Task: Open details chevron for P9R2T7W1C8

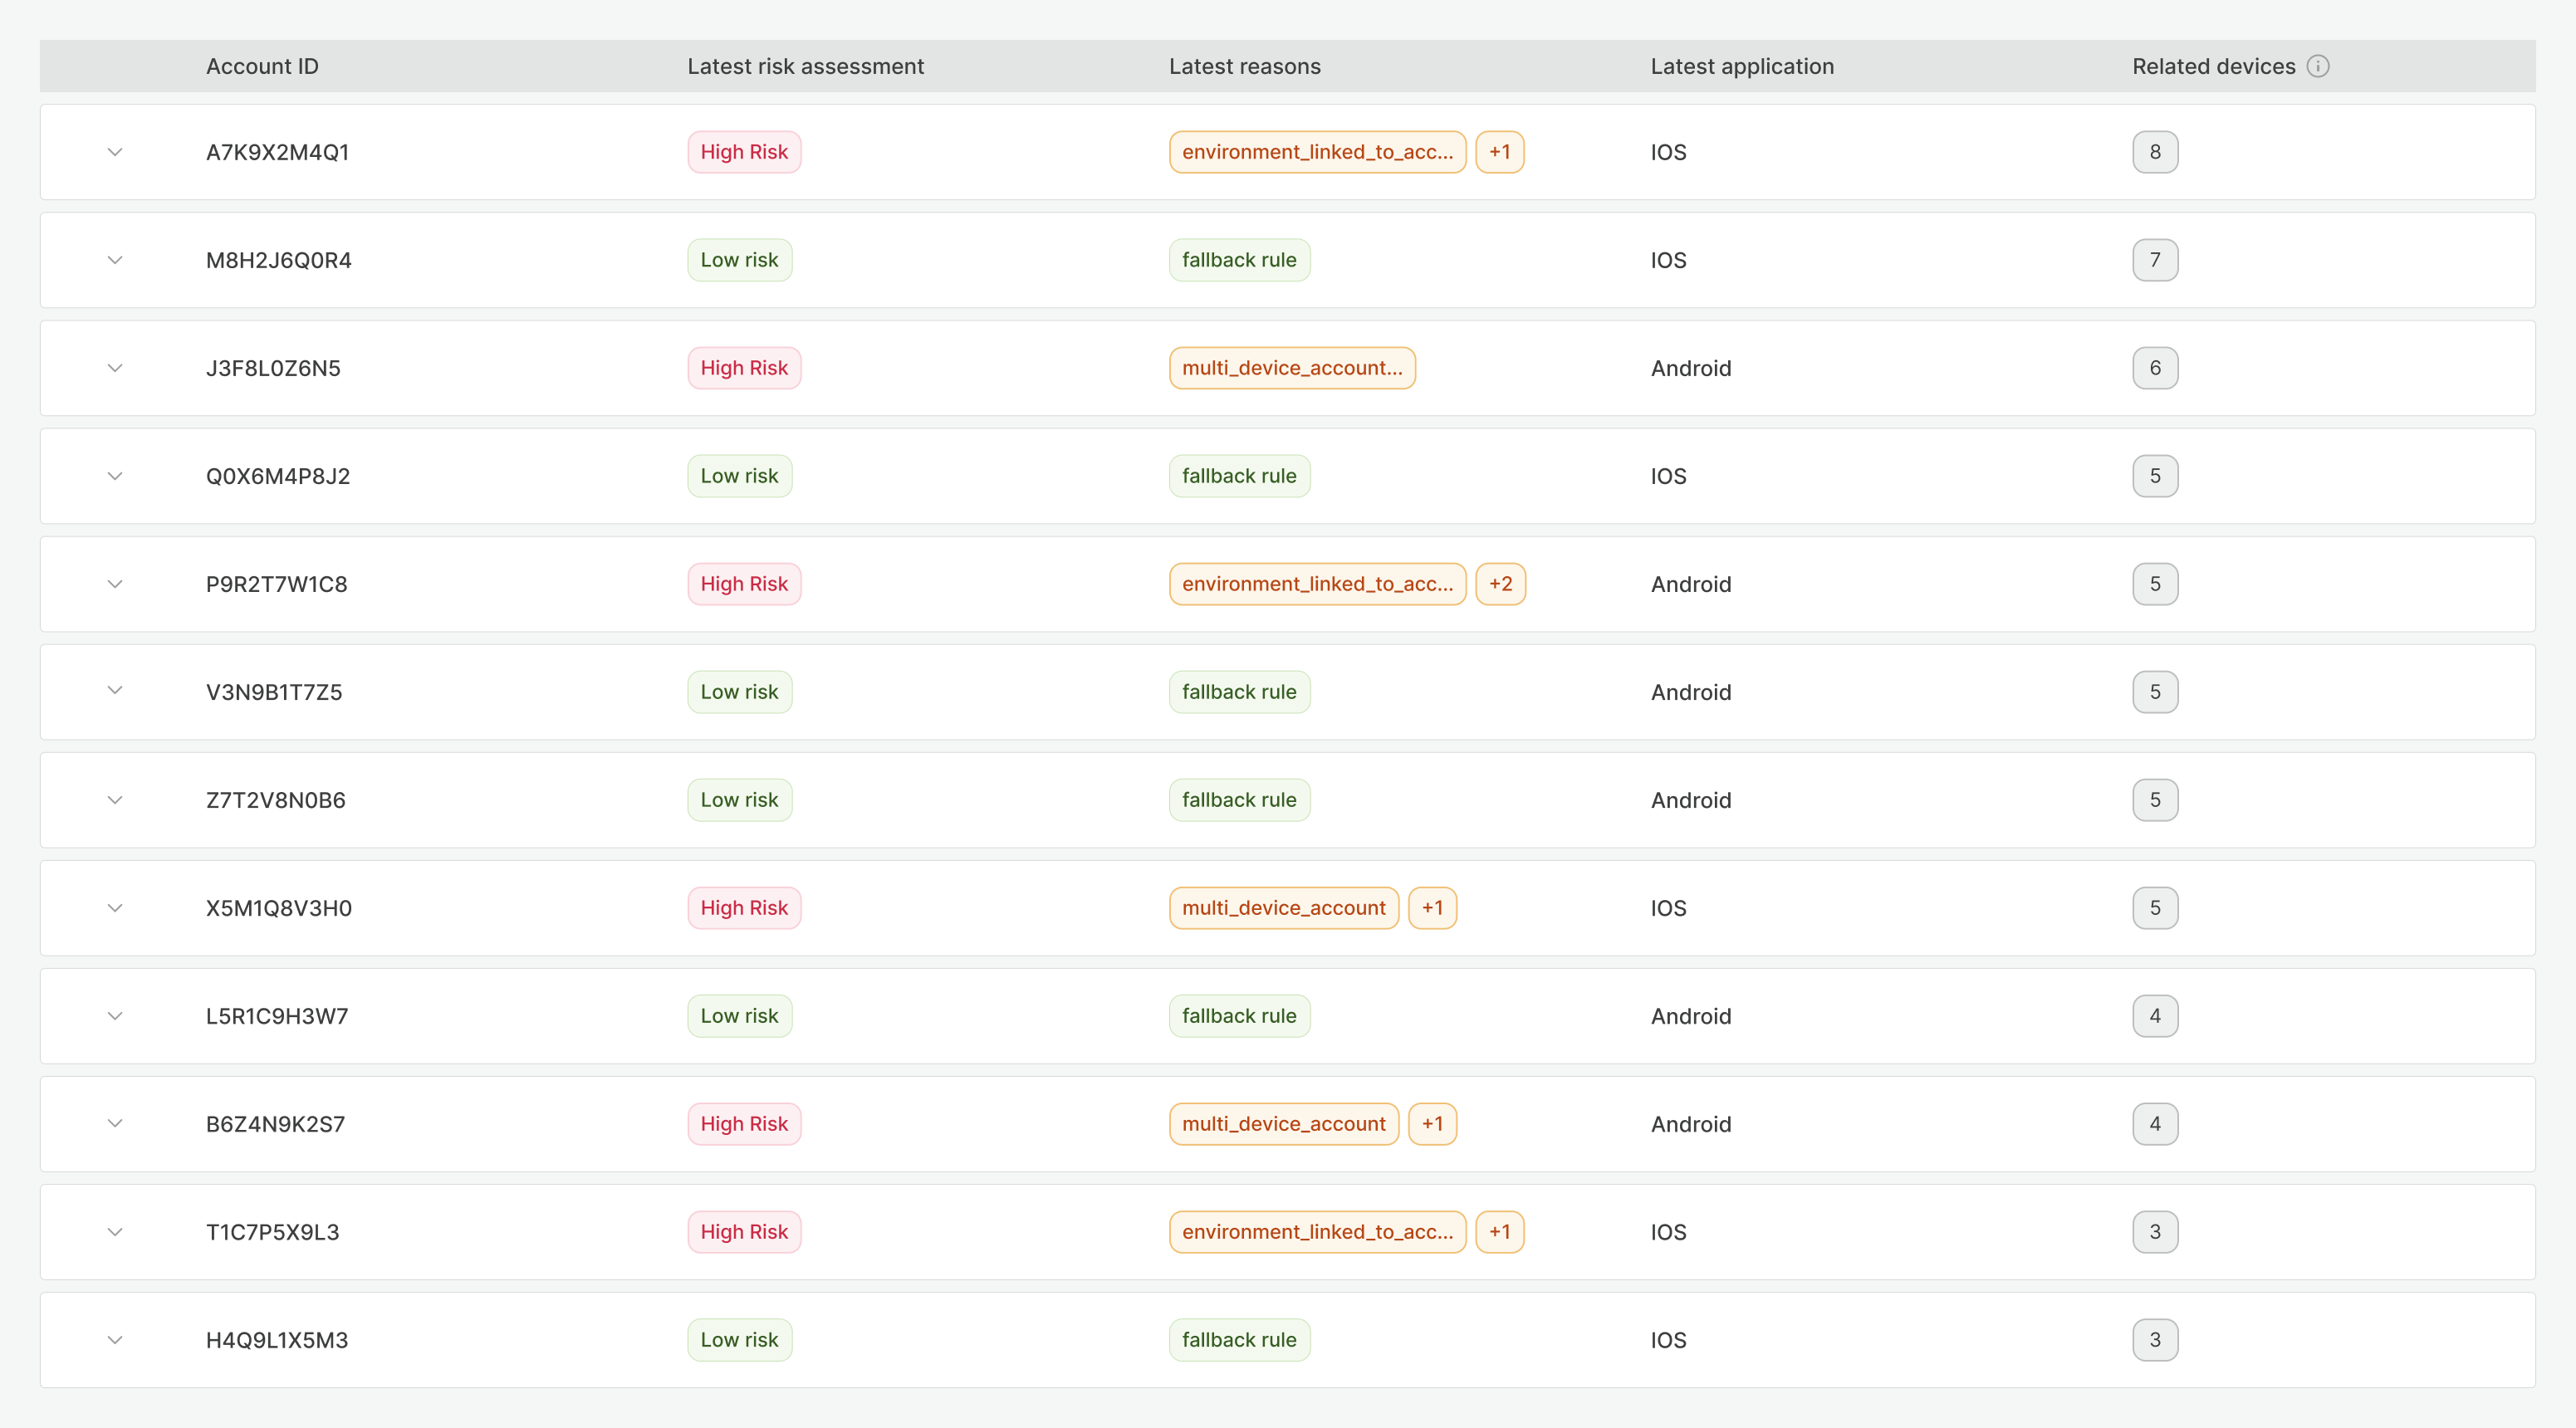Action: pos(115,584)
